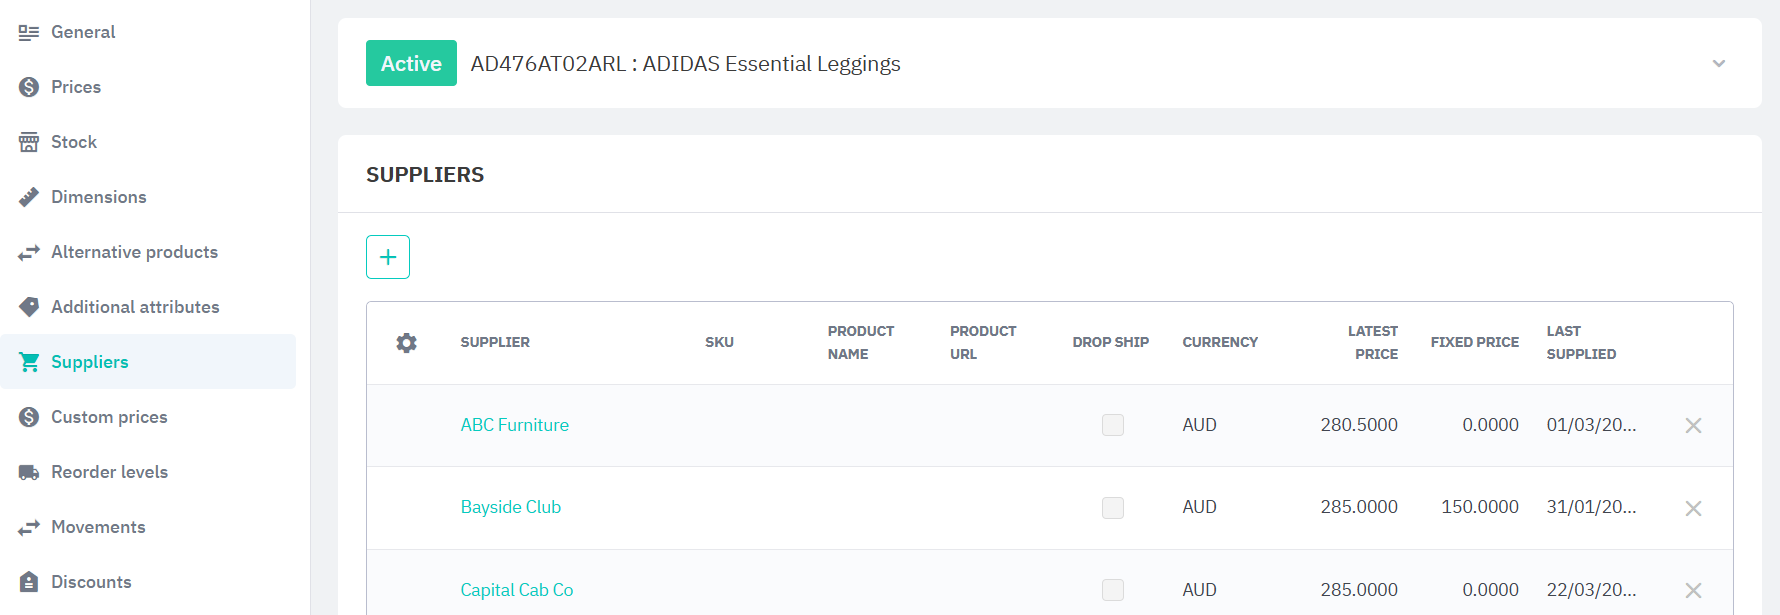Go to Alternative products section
Viewport: 1780px width, 615px height.
point(134,252)
